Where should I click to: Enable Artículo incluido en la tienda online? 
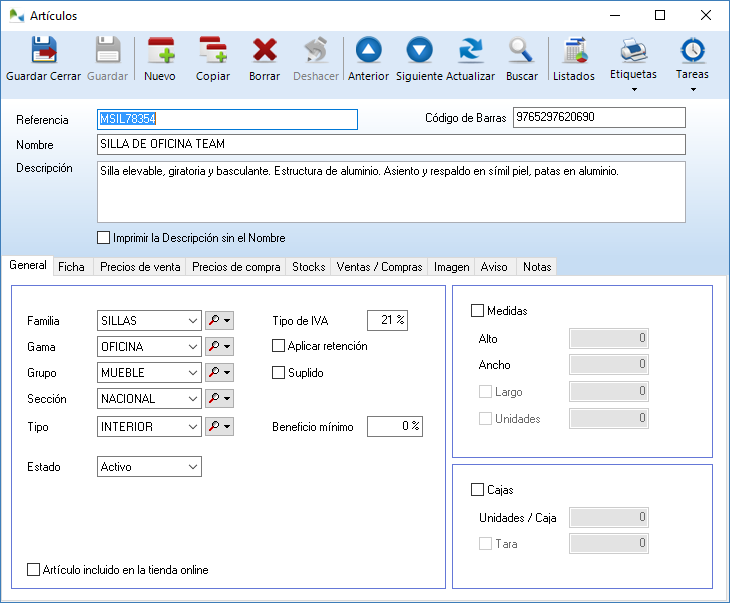[x=34, y=570]
